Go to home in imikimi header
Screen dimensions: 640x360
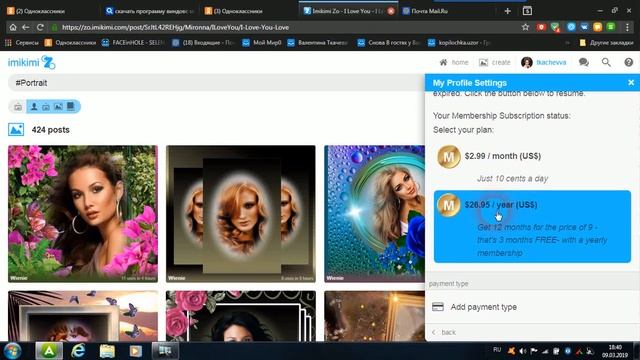(453, 62)
